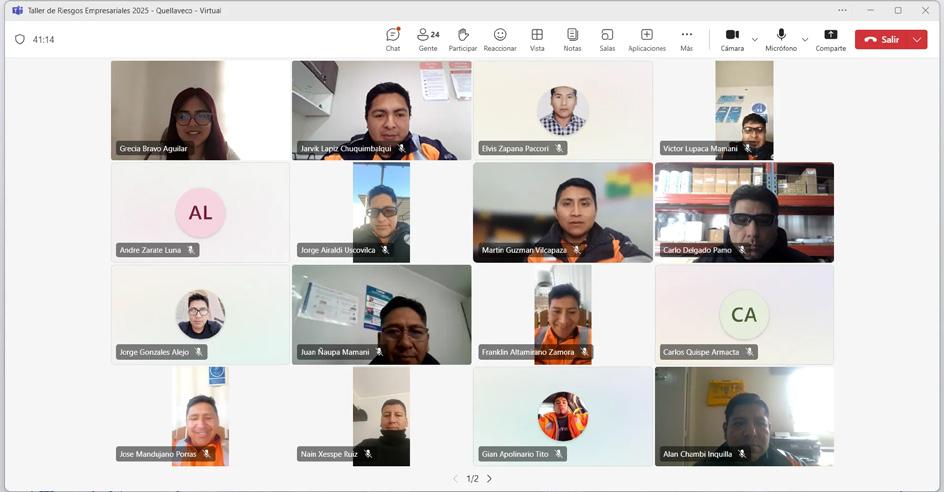
Task: Open meeting Notas
Action: pos(572,40)
